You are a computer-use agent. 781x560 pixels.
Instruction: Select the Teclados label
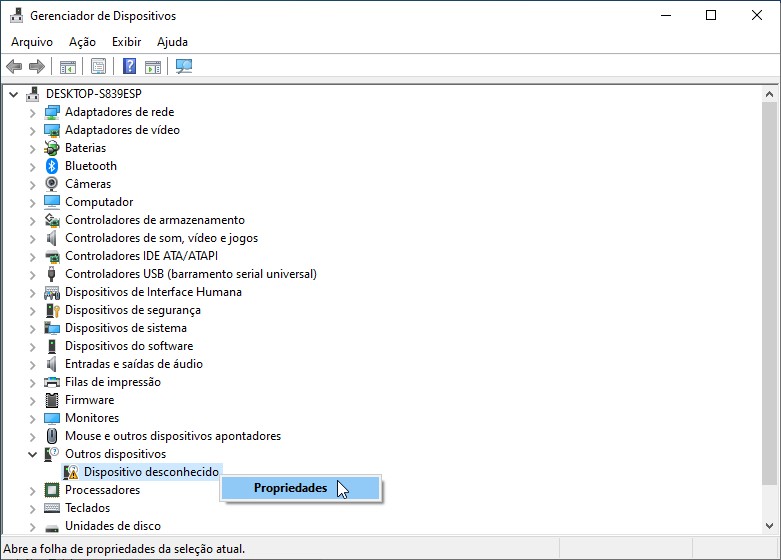point(88,508)
